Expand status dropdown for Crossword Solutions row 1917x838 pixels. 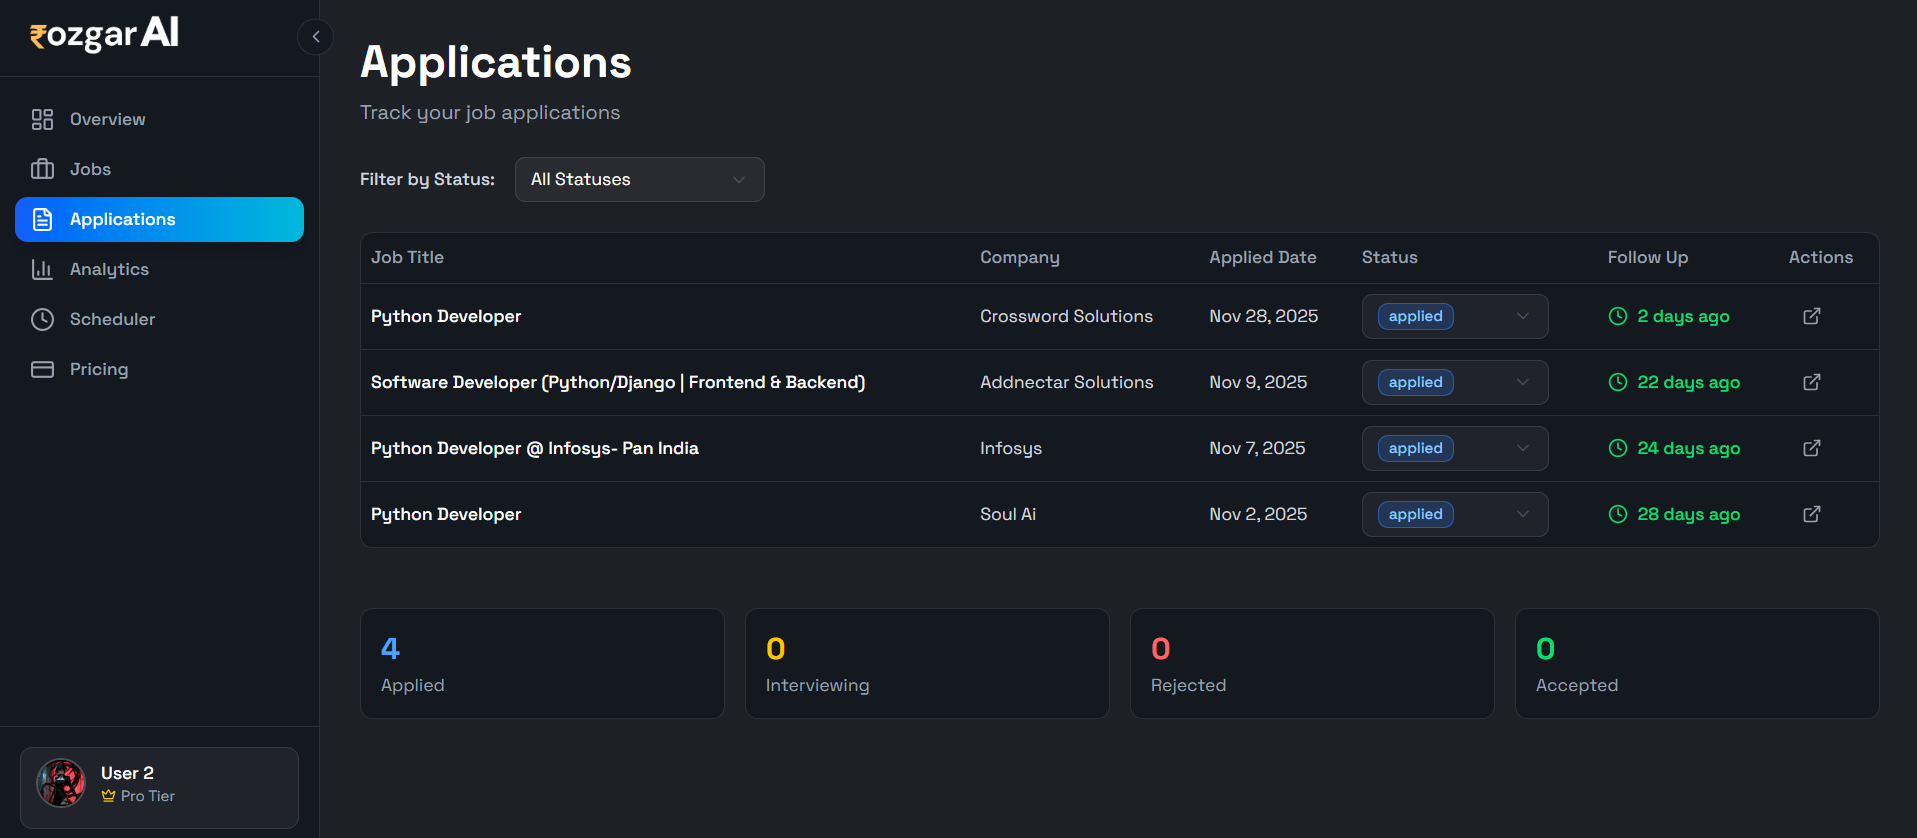tap(1454, 316)
